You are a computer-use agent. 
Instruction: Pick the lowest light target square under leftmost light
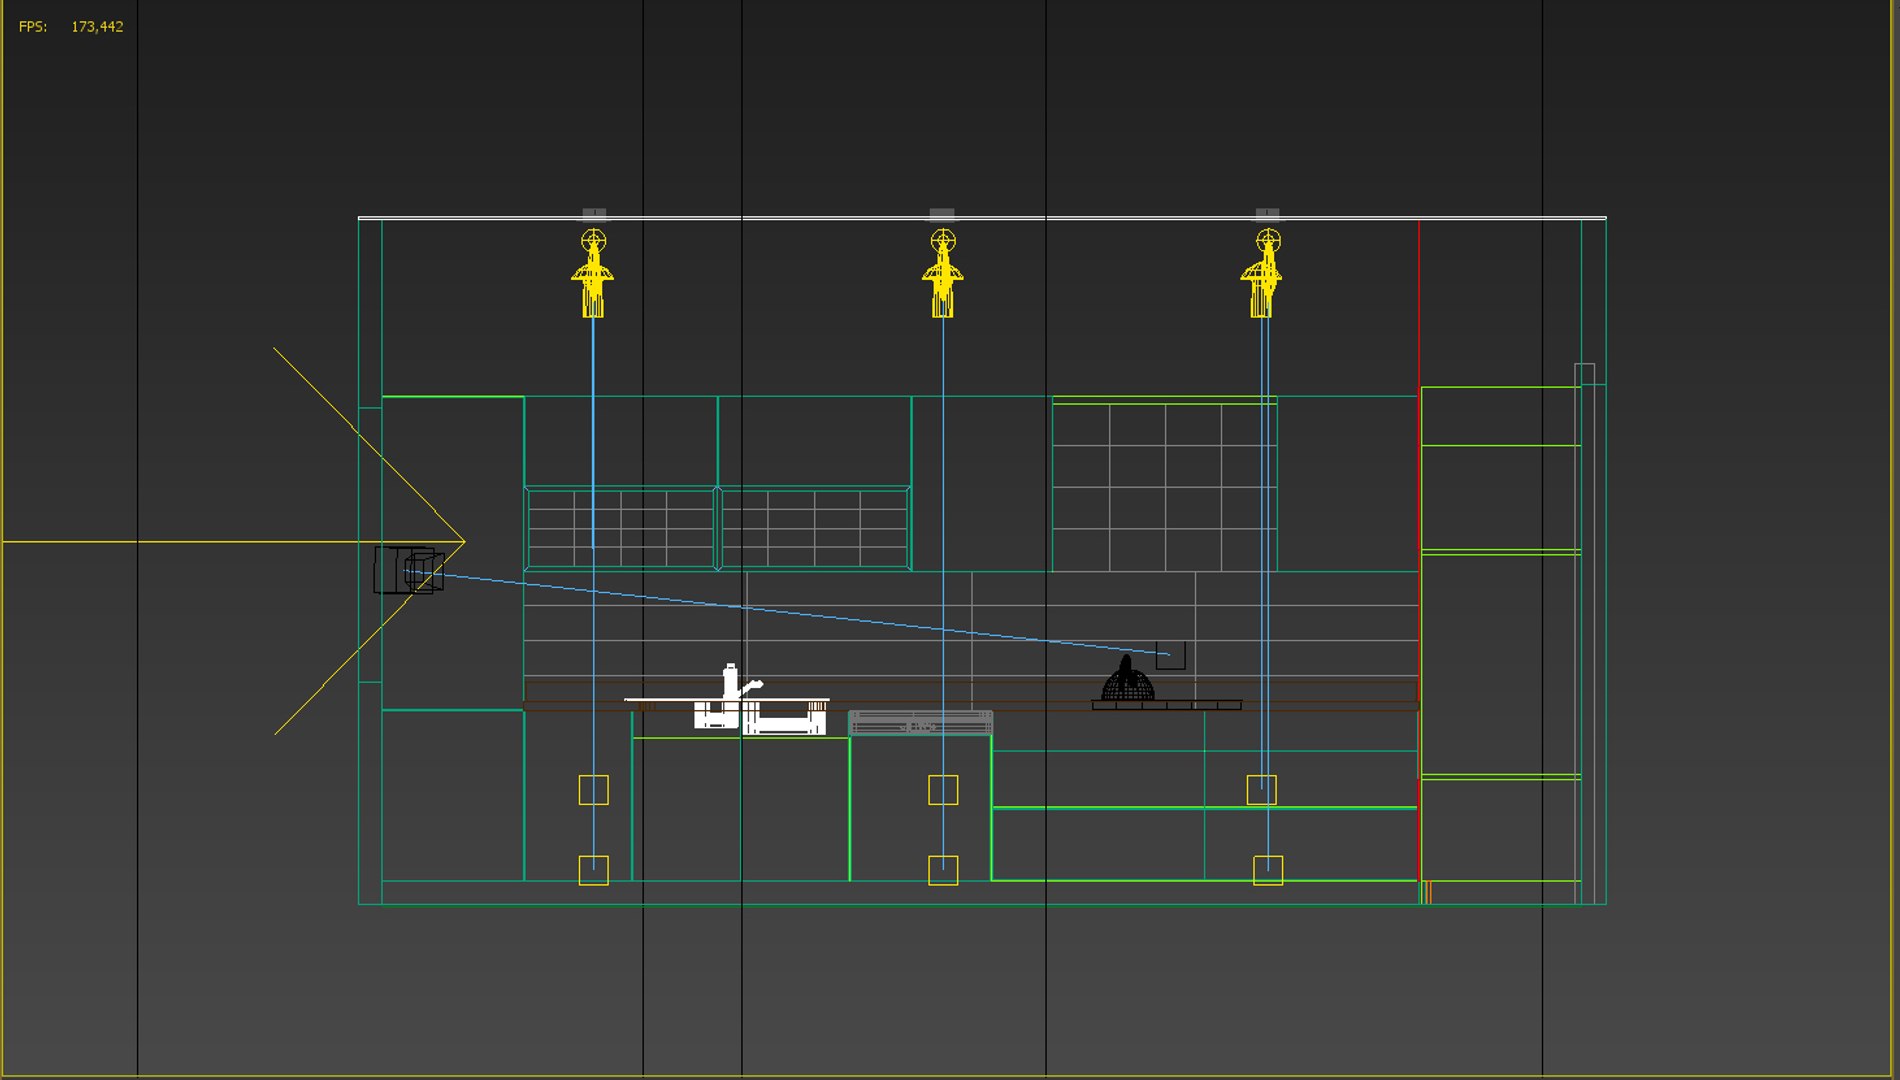point(593,870)
